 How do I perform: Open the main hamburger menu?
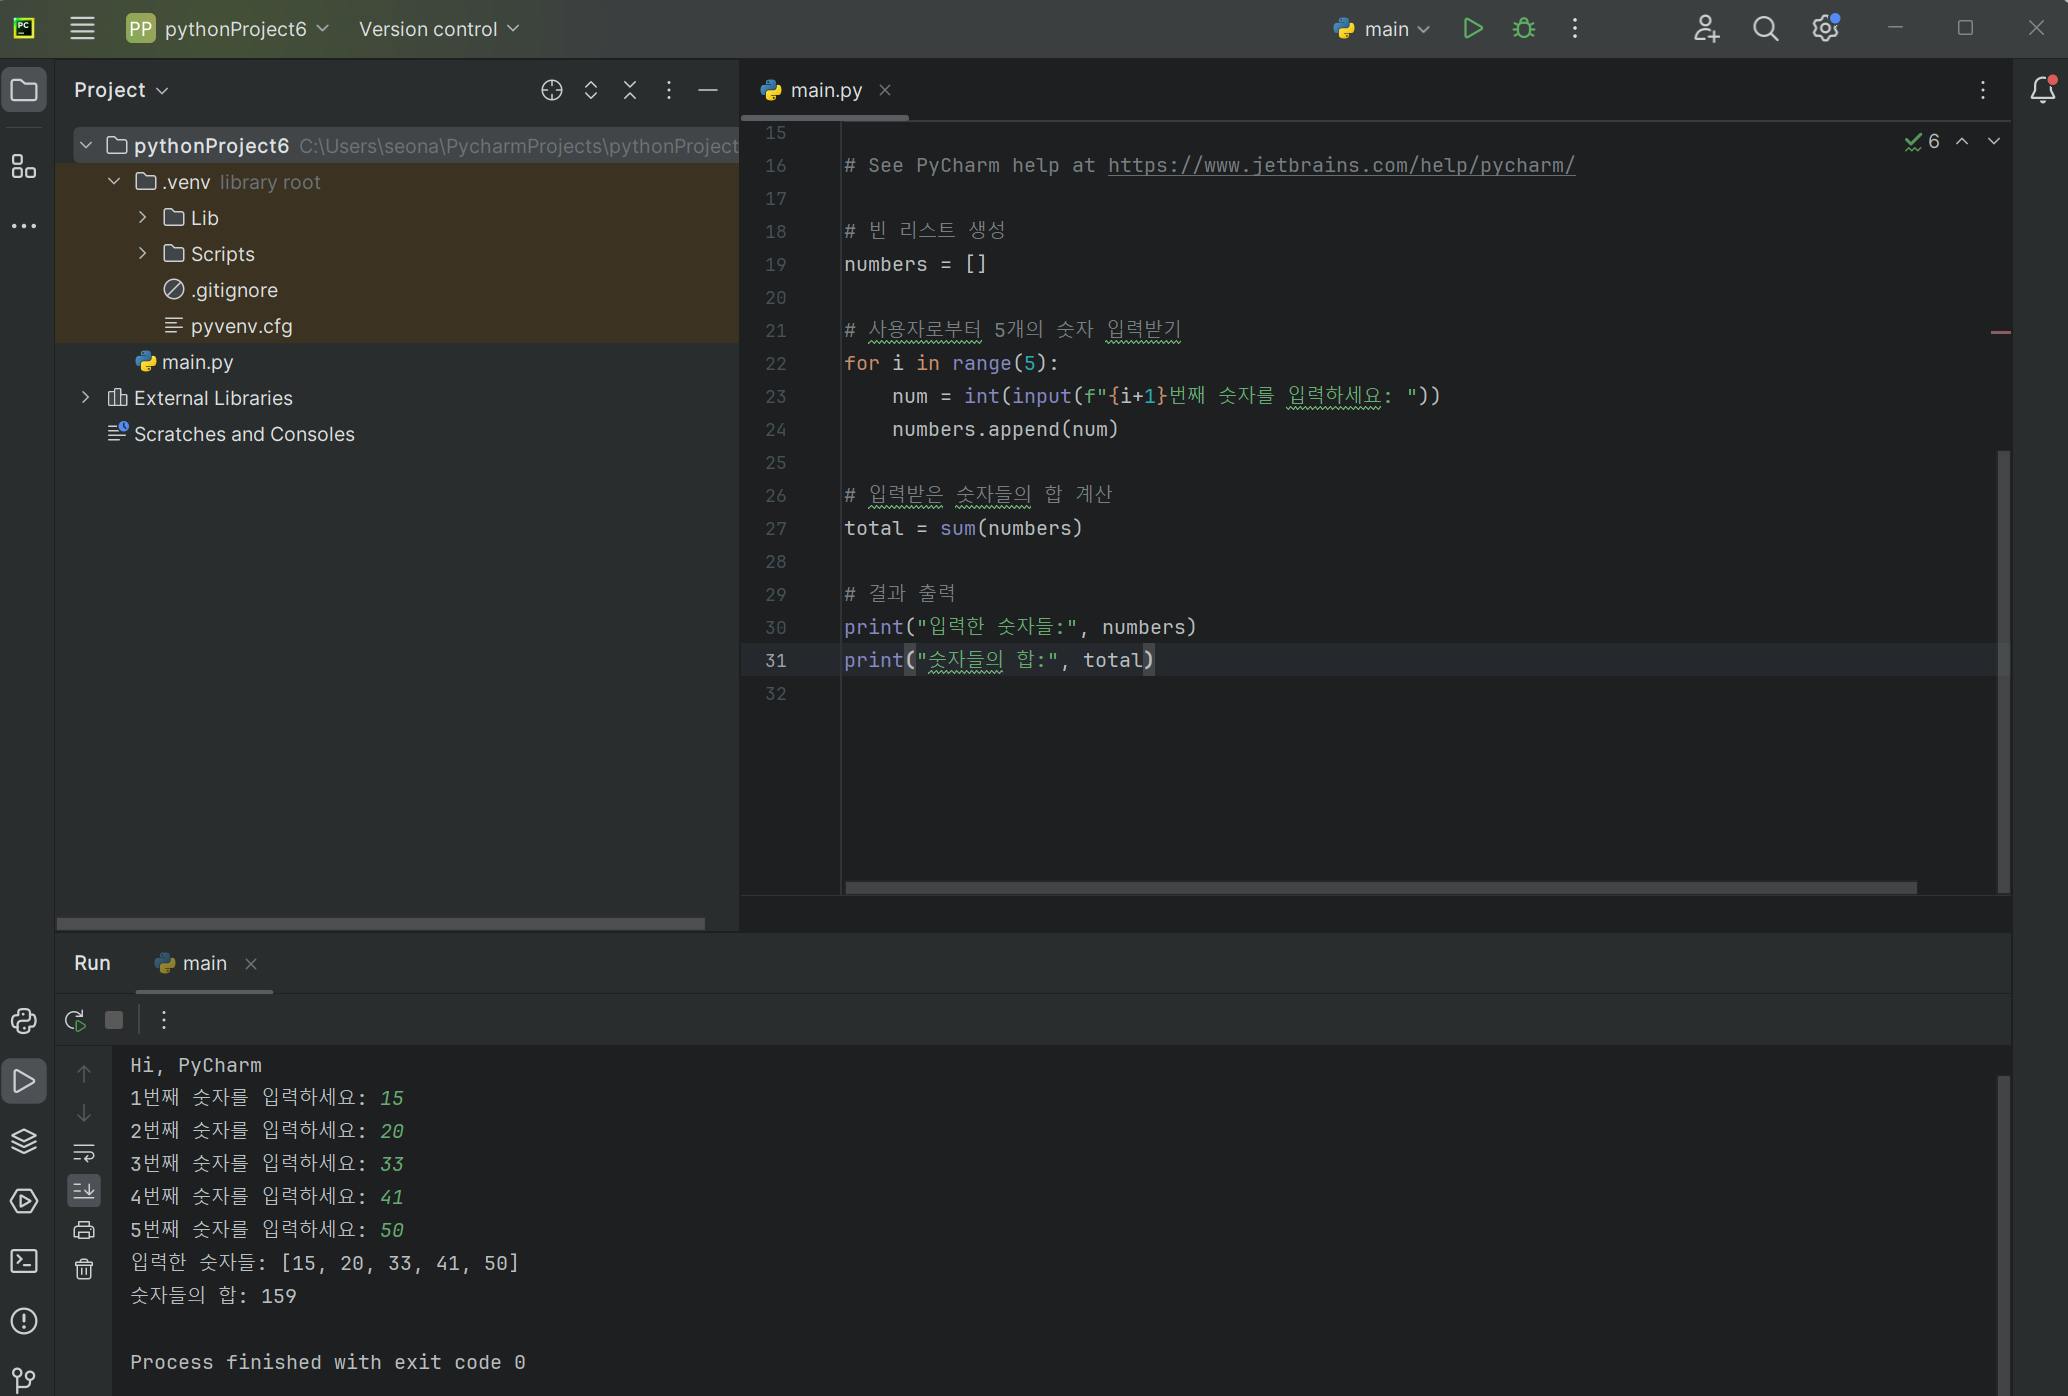coord(82,29)
